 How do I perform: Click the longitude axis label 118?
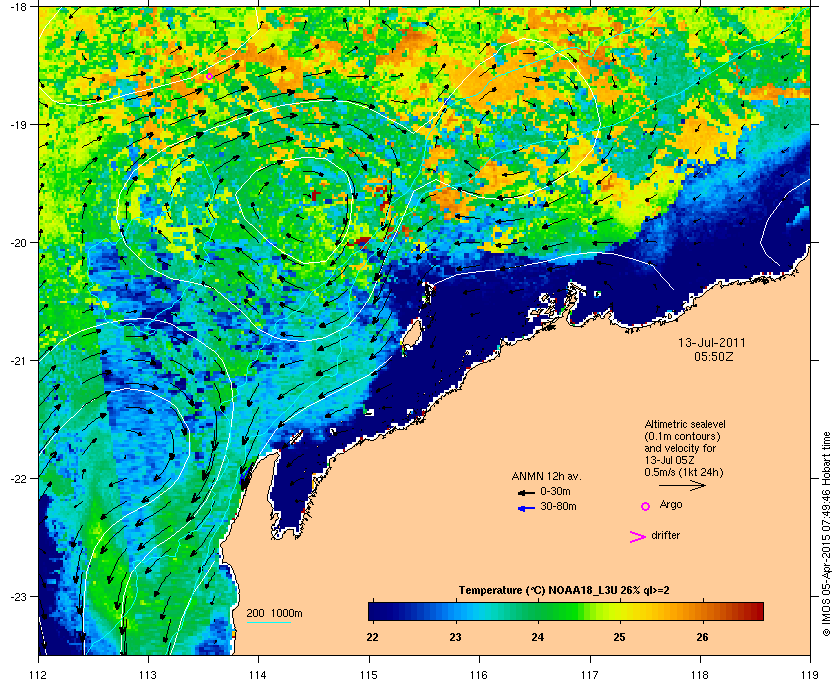click(700, 675)
